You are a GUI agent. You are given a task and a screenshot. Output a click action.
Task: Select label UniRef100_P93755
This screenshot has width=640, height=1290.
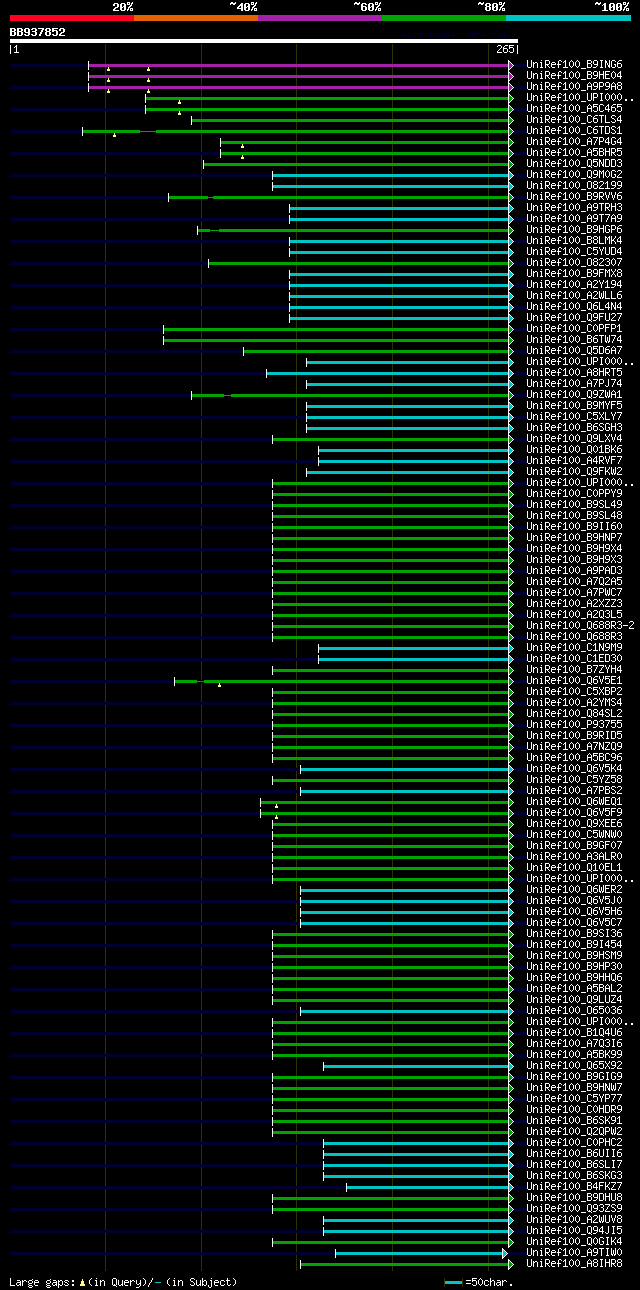tap(574, 725)
